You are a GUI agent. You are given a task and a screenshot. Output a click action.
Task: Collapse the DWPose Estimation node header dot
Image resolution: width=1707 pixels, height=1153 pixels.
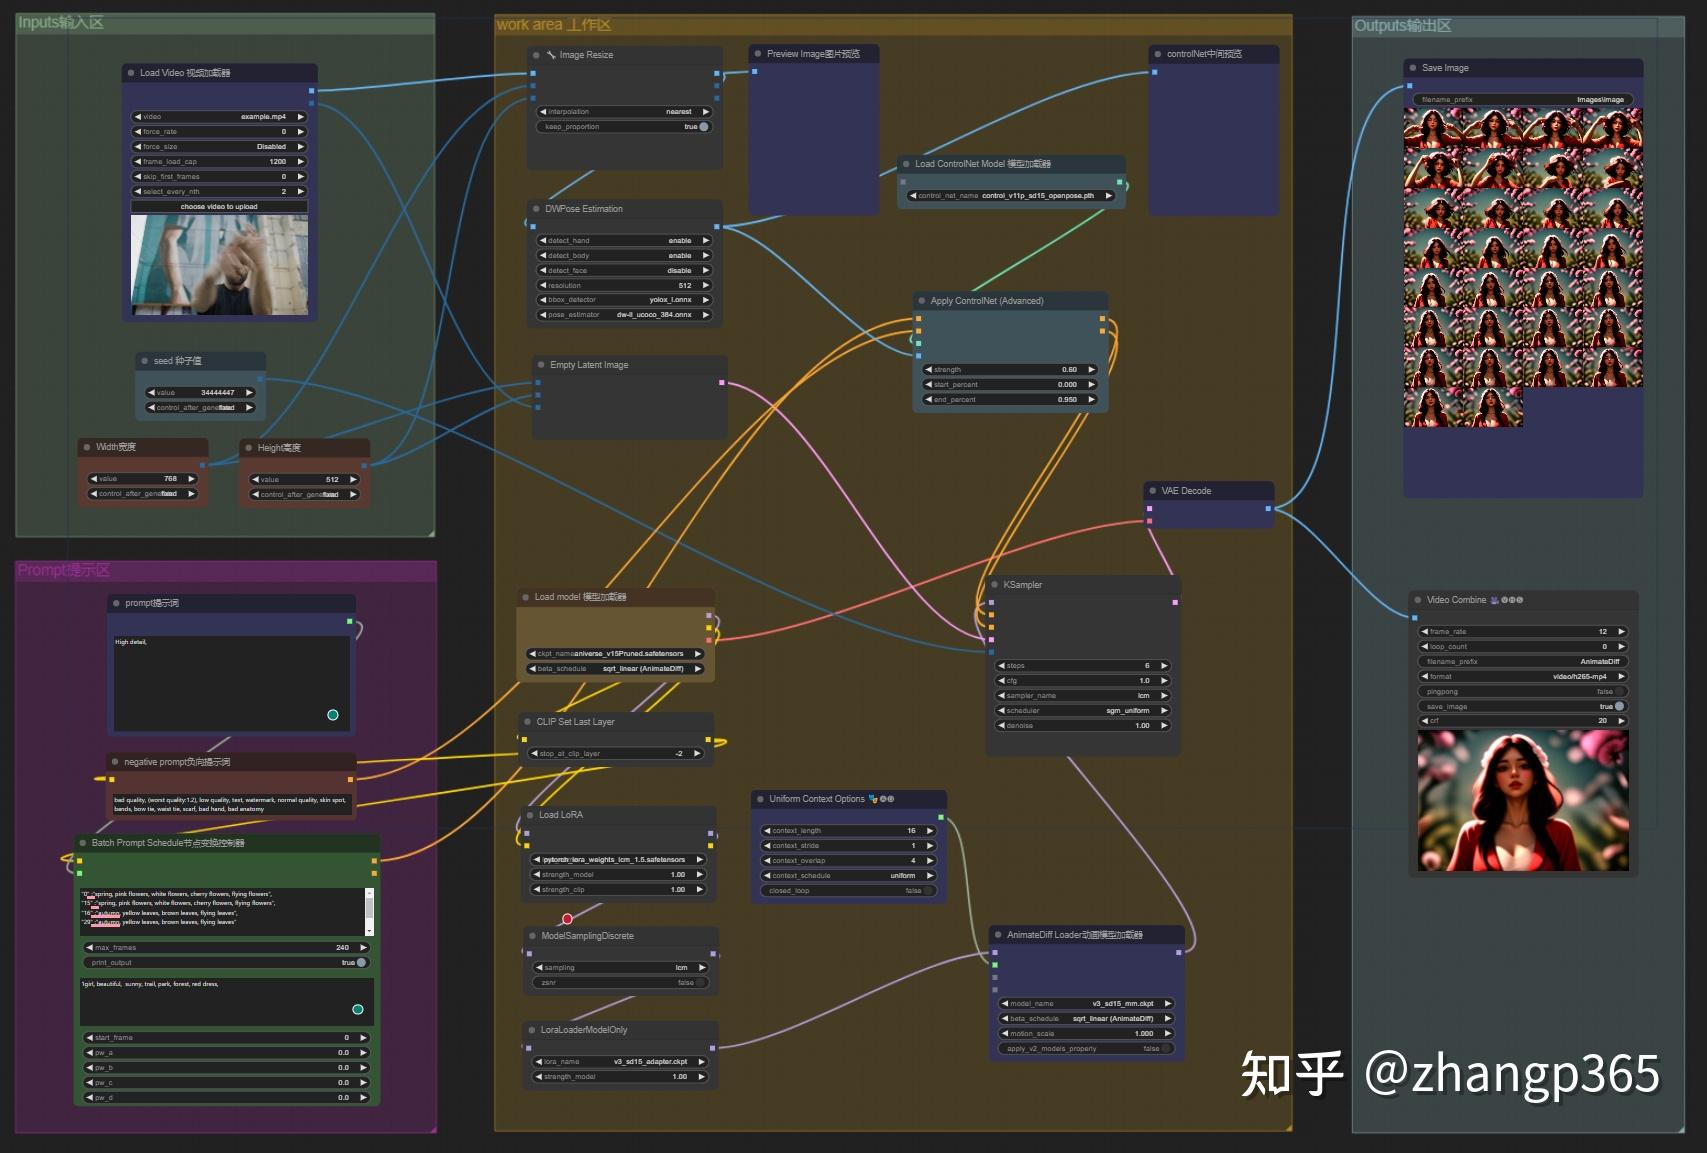[x=534, y=208]
